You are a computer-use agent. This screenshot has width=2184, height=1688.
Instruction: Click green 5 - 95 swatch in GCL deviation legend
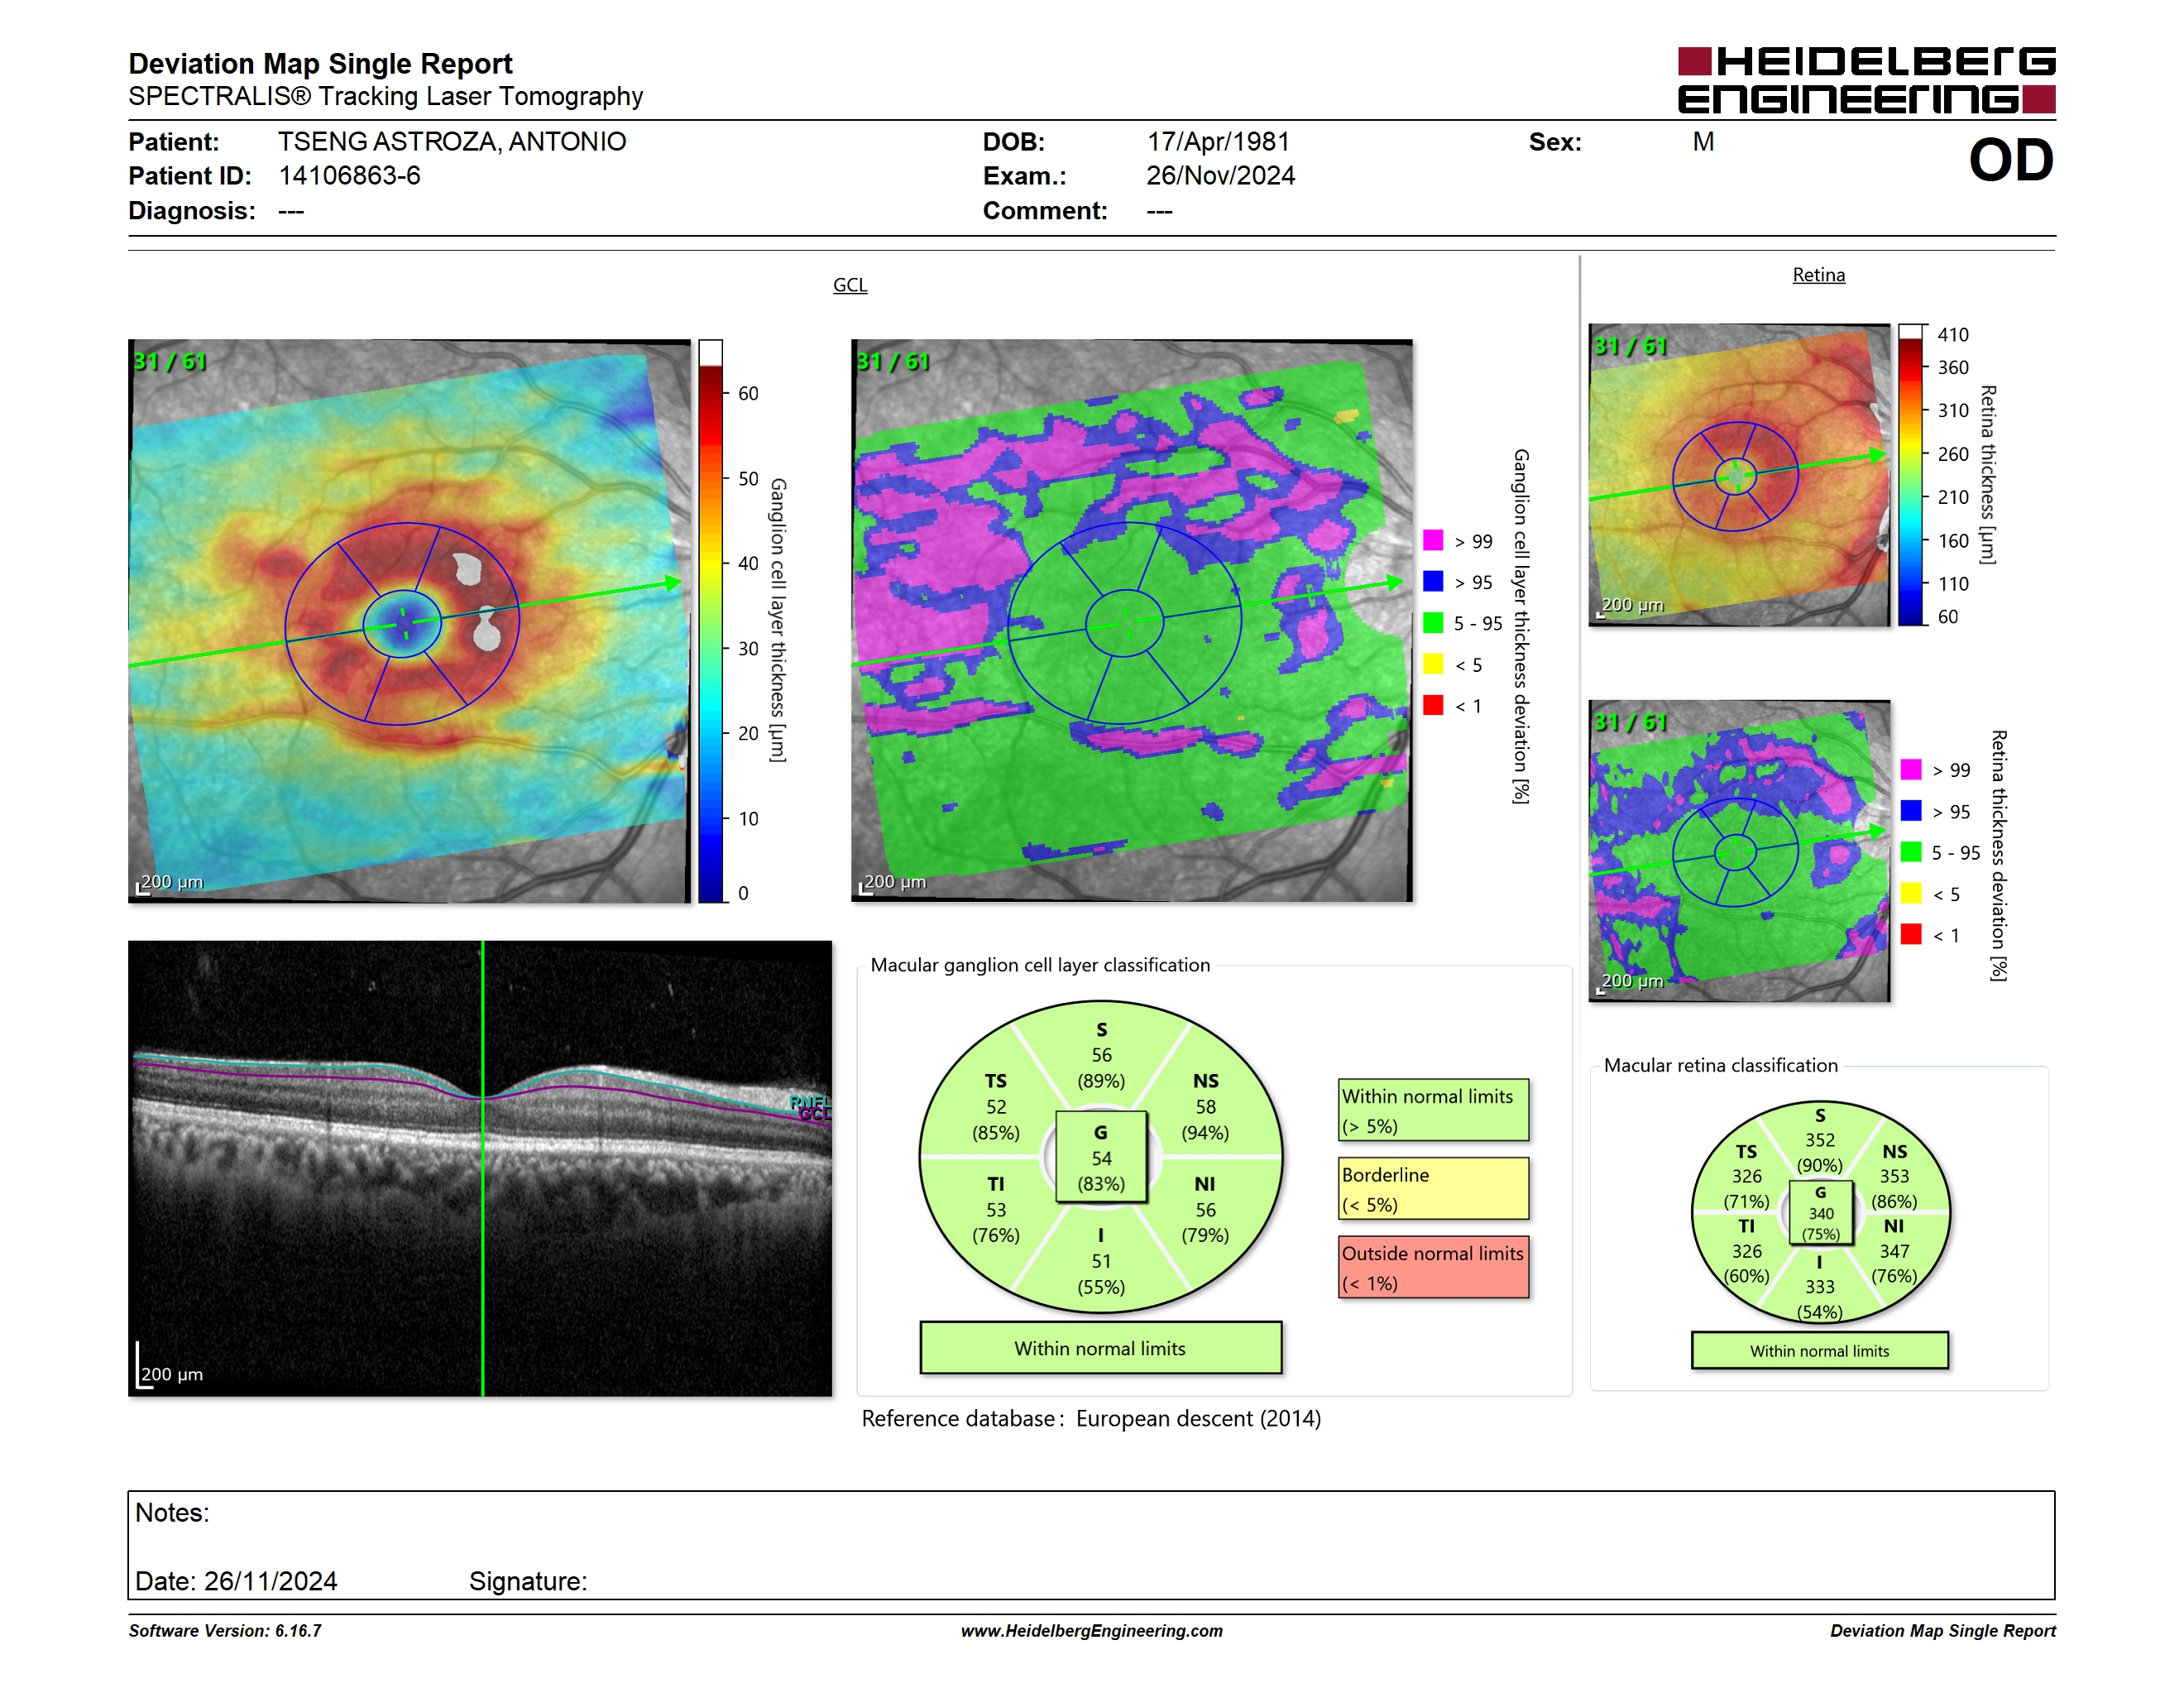coord(1433,623)
